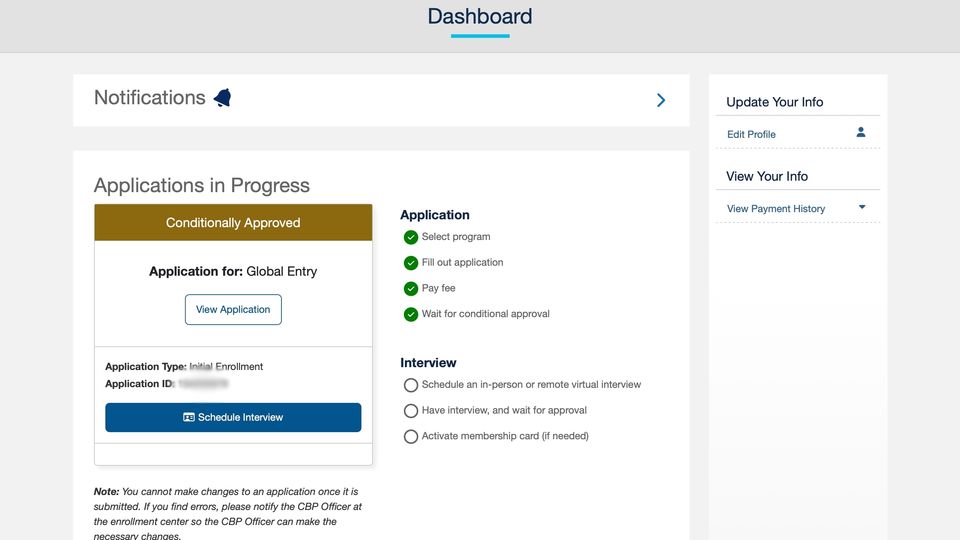Click the Dashboard tab heading
Viewport: 960px width, 540px height.
click(480, 17)
